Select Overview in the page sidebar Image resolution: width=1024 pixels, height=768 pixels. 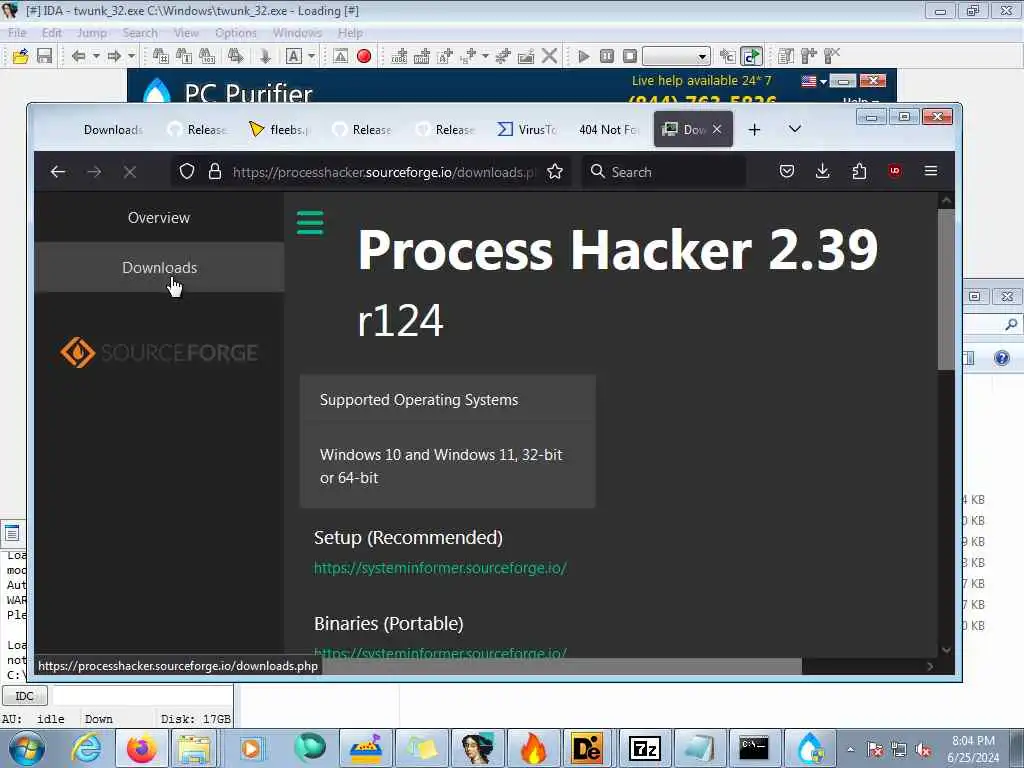159,217
